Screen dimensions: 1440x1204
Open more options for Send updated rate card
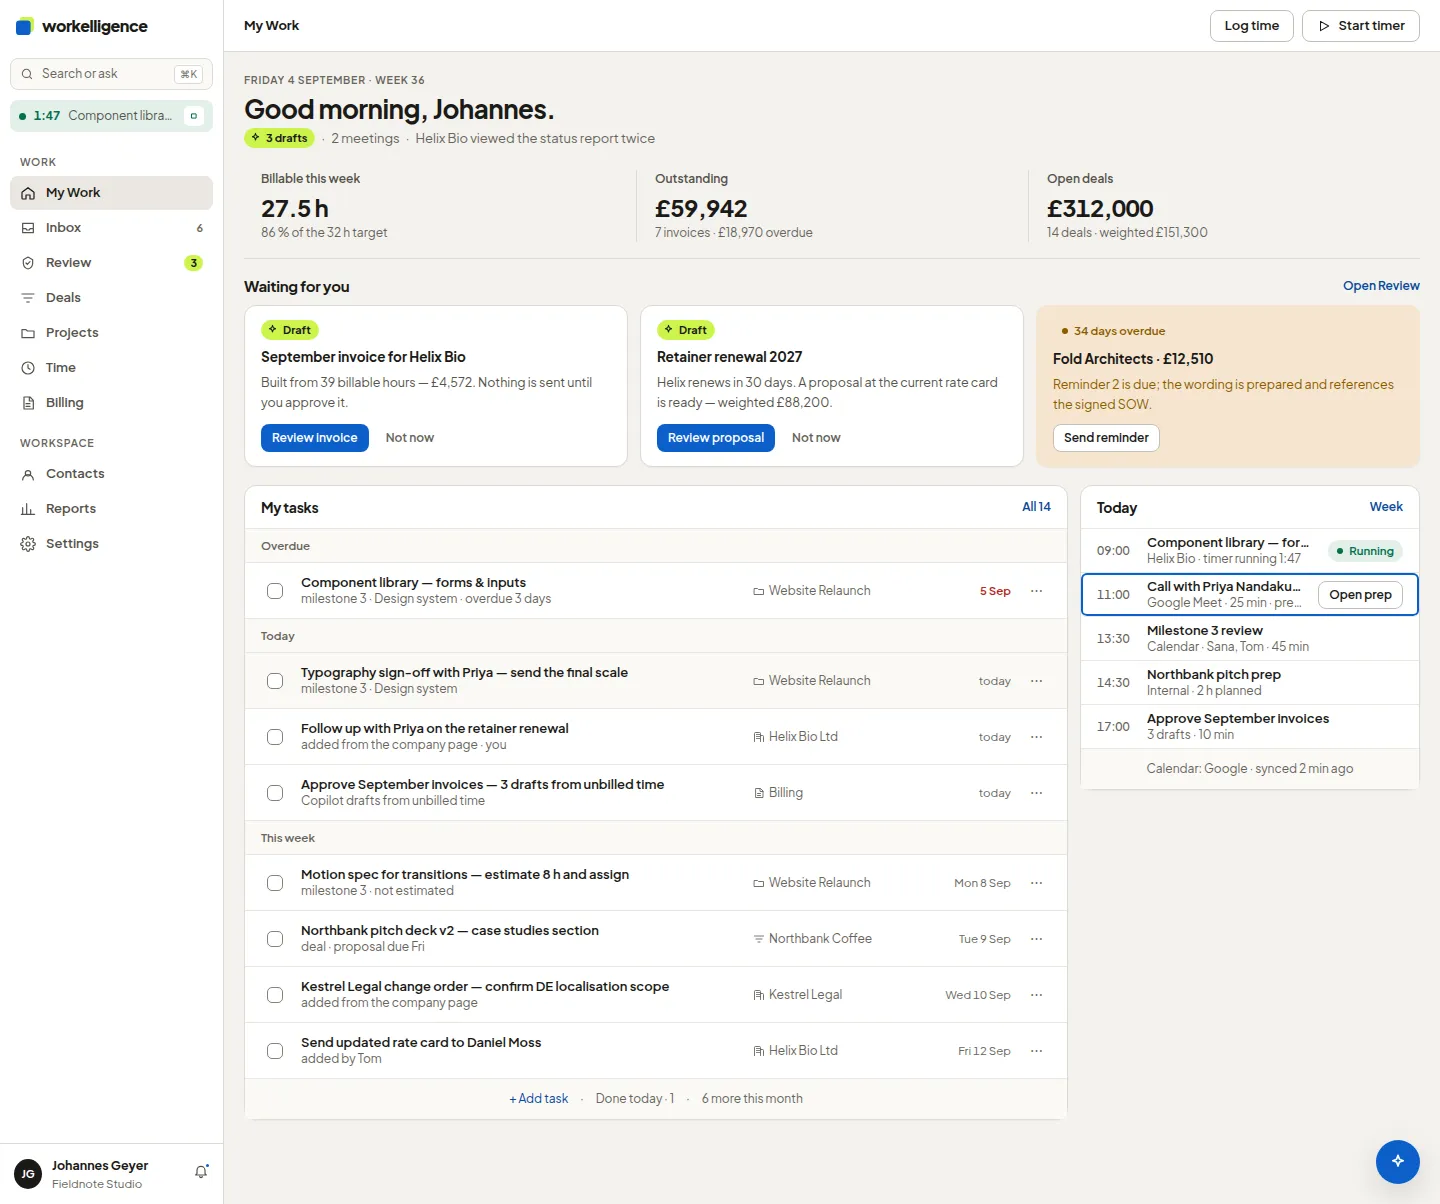pyautogui.click(x=1036, y=1051)
